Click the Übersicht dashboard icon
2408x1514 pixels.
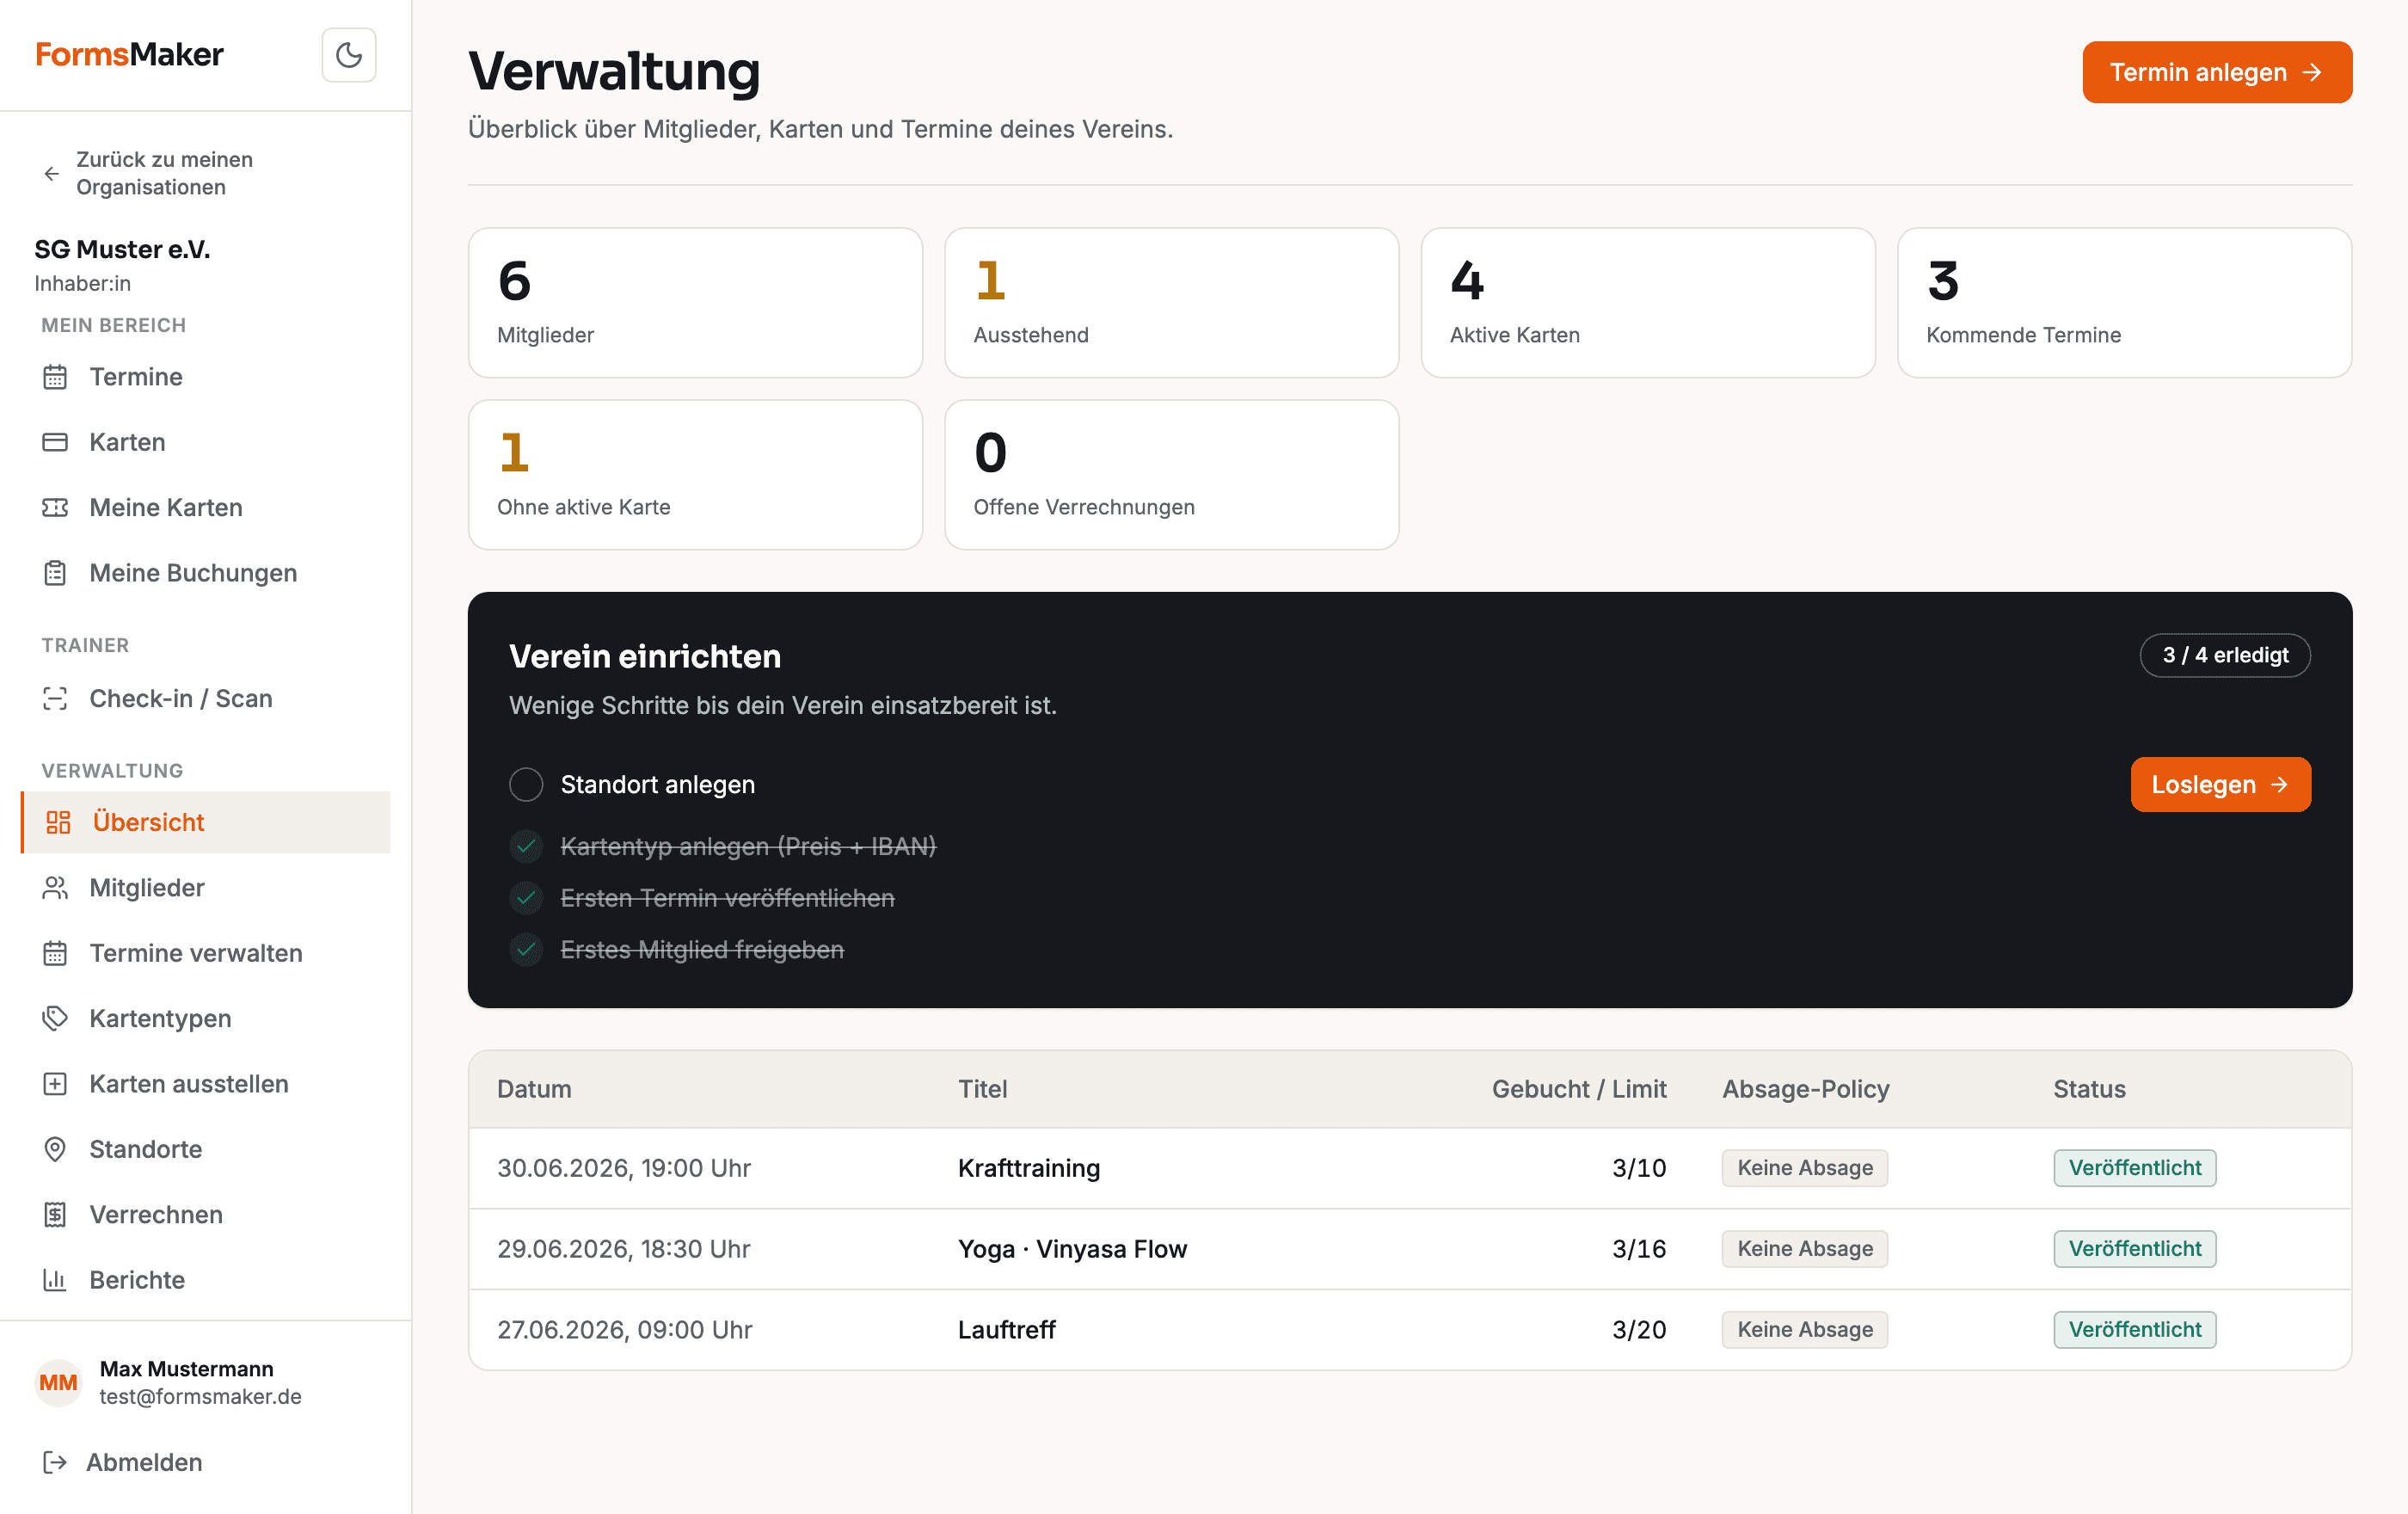[58, 822]
